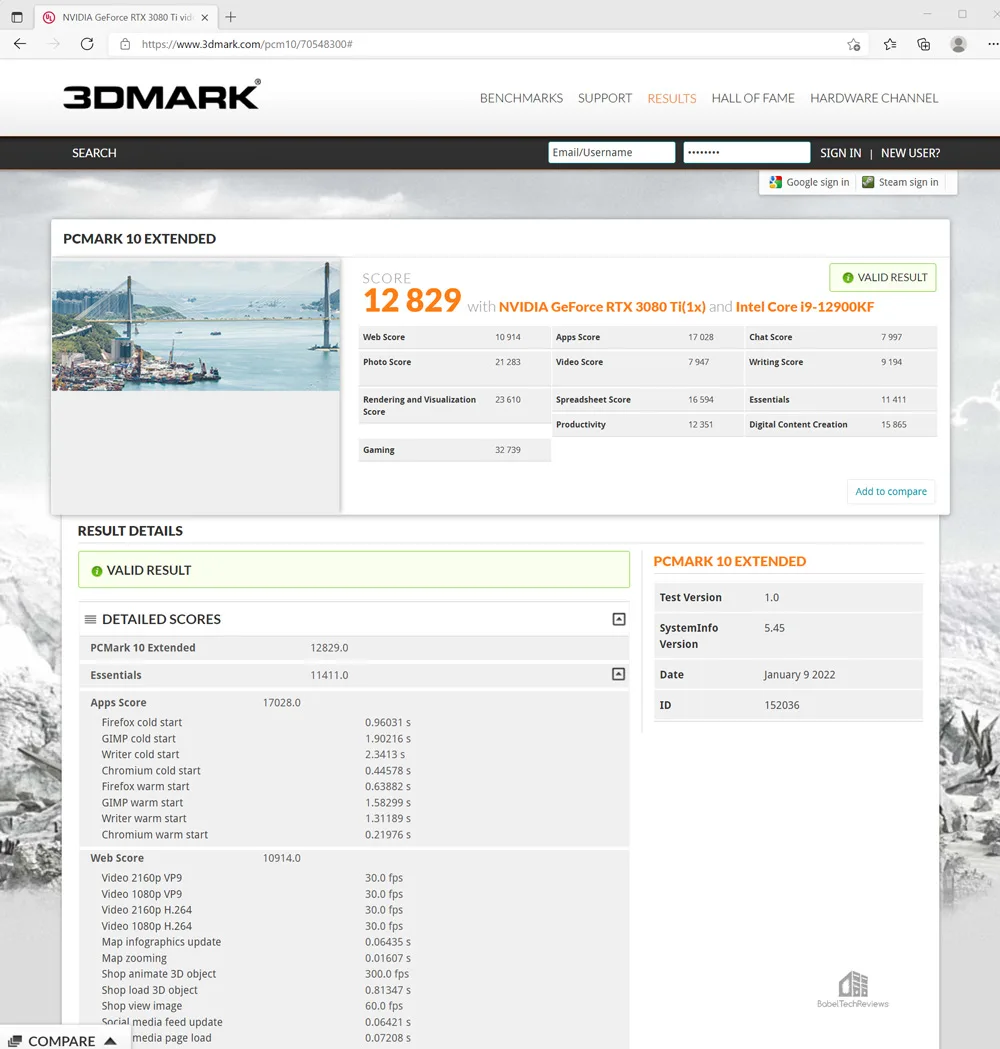
Task: Expand the Compare panel arrow
Action: (111, 1041)
